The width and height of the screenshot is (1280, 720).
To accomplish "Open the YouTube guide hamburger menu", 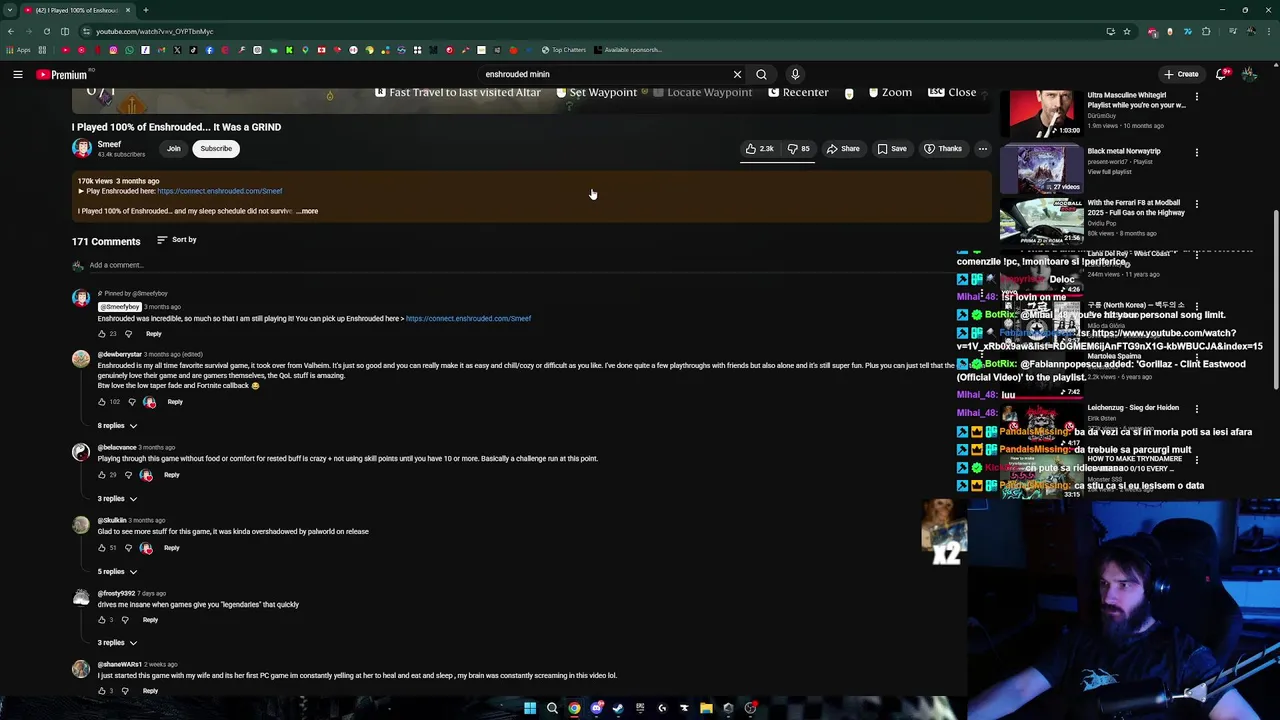I will (x=17, y=74).
